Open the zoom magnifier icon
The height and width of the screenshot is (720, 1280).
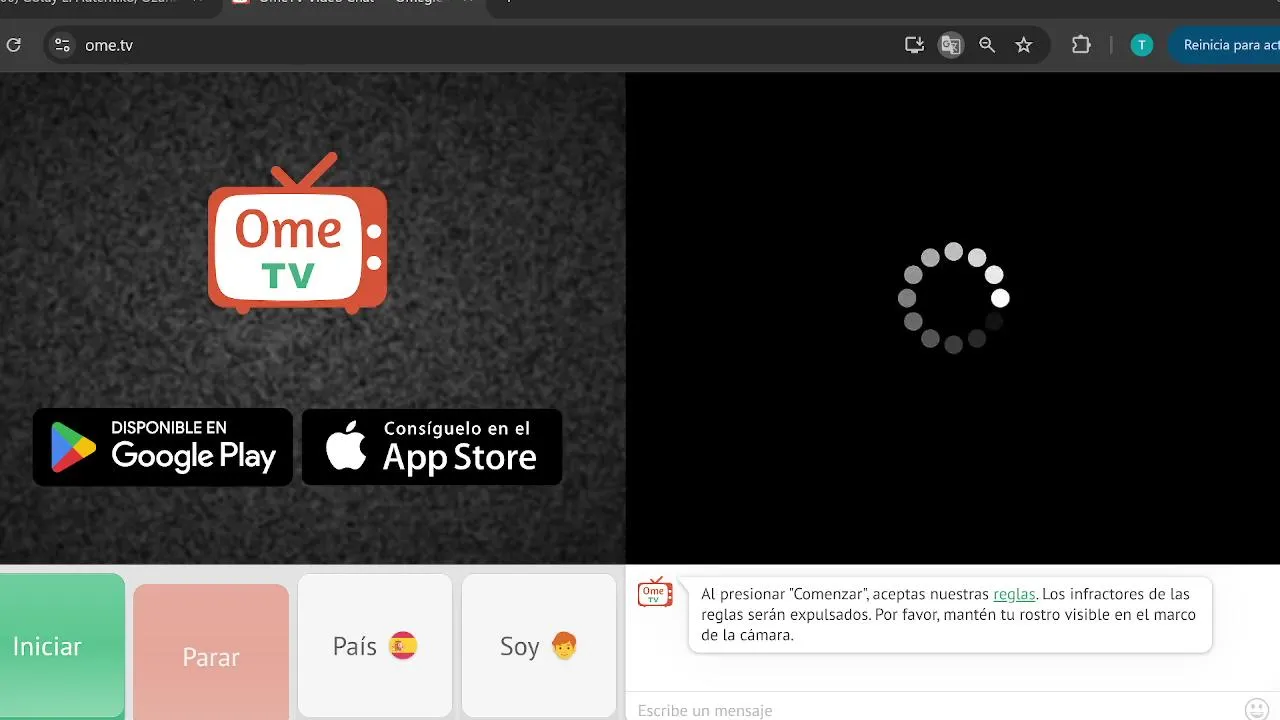[987, 45]
